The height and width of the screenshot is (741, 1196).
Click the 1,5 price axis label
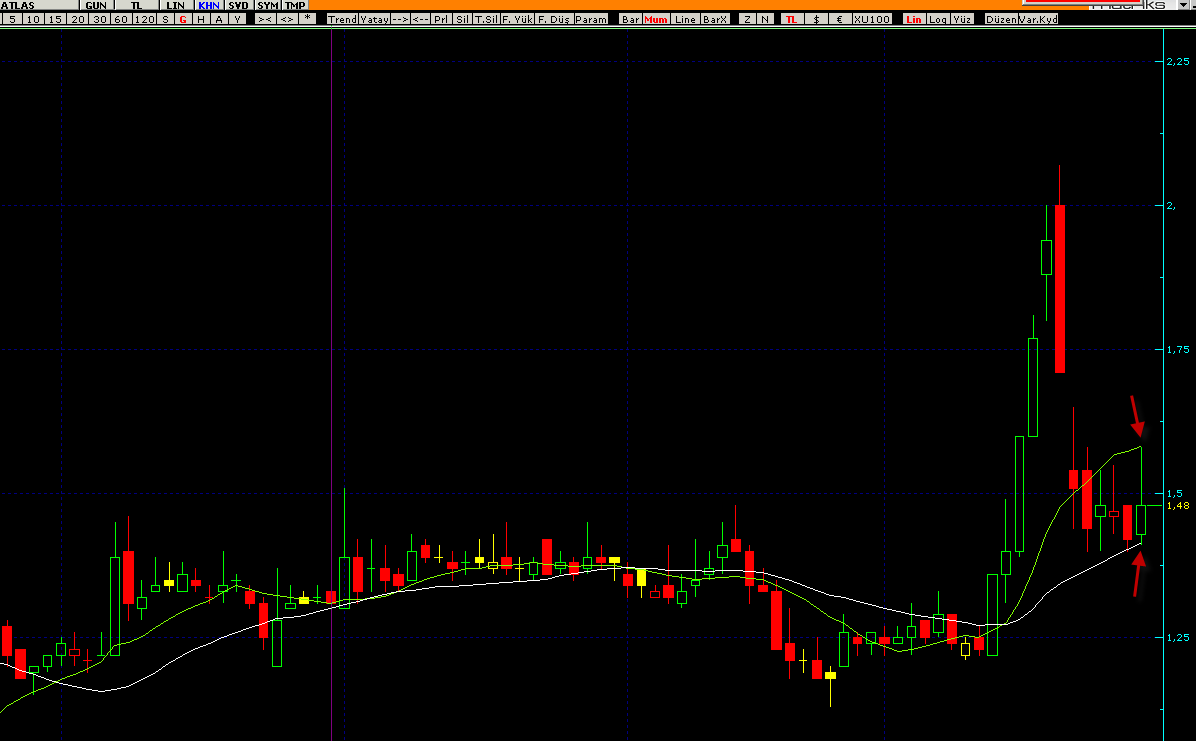coord(1175,494)
